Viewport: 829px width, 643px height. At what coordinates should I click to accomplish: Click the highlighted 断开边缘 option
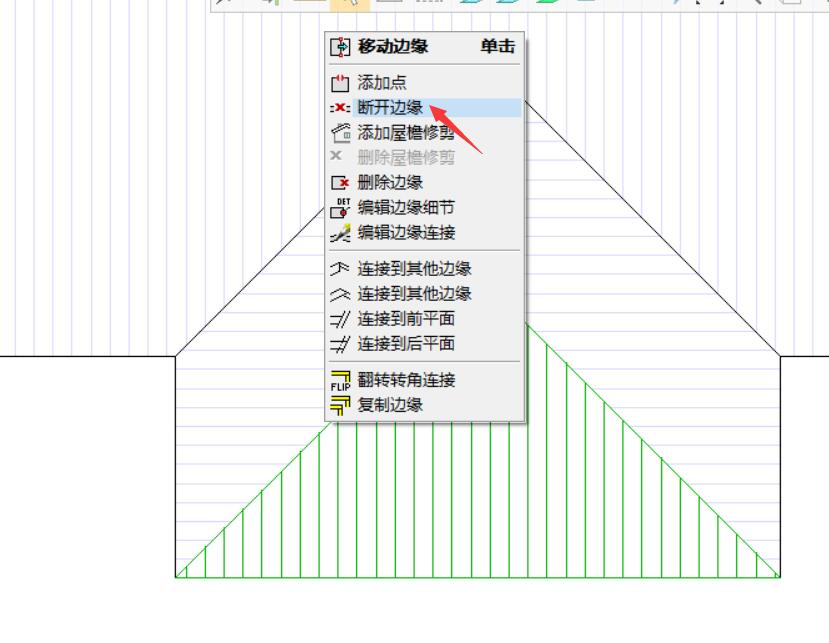(x=425, y=107)
